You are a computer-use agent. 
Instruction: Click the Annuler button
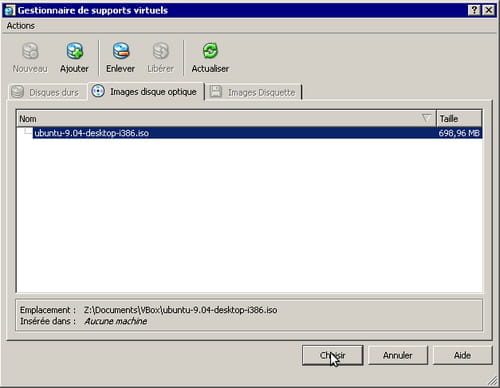pyautogui.click(x=398, y=355)
